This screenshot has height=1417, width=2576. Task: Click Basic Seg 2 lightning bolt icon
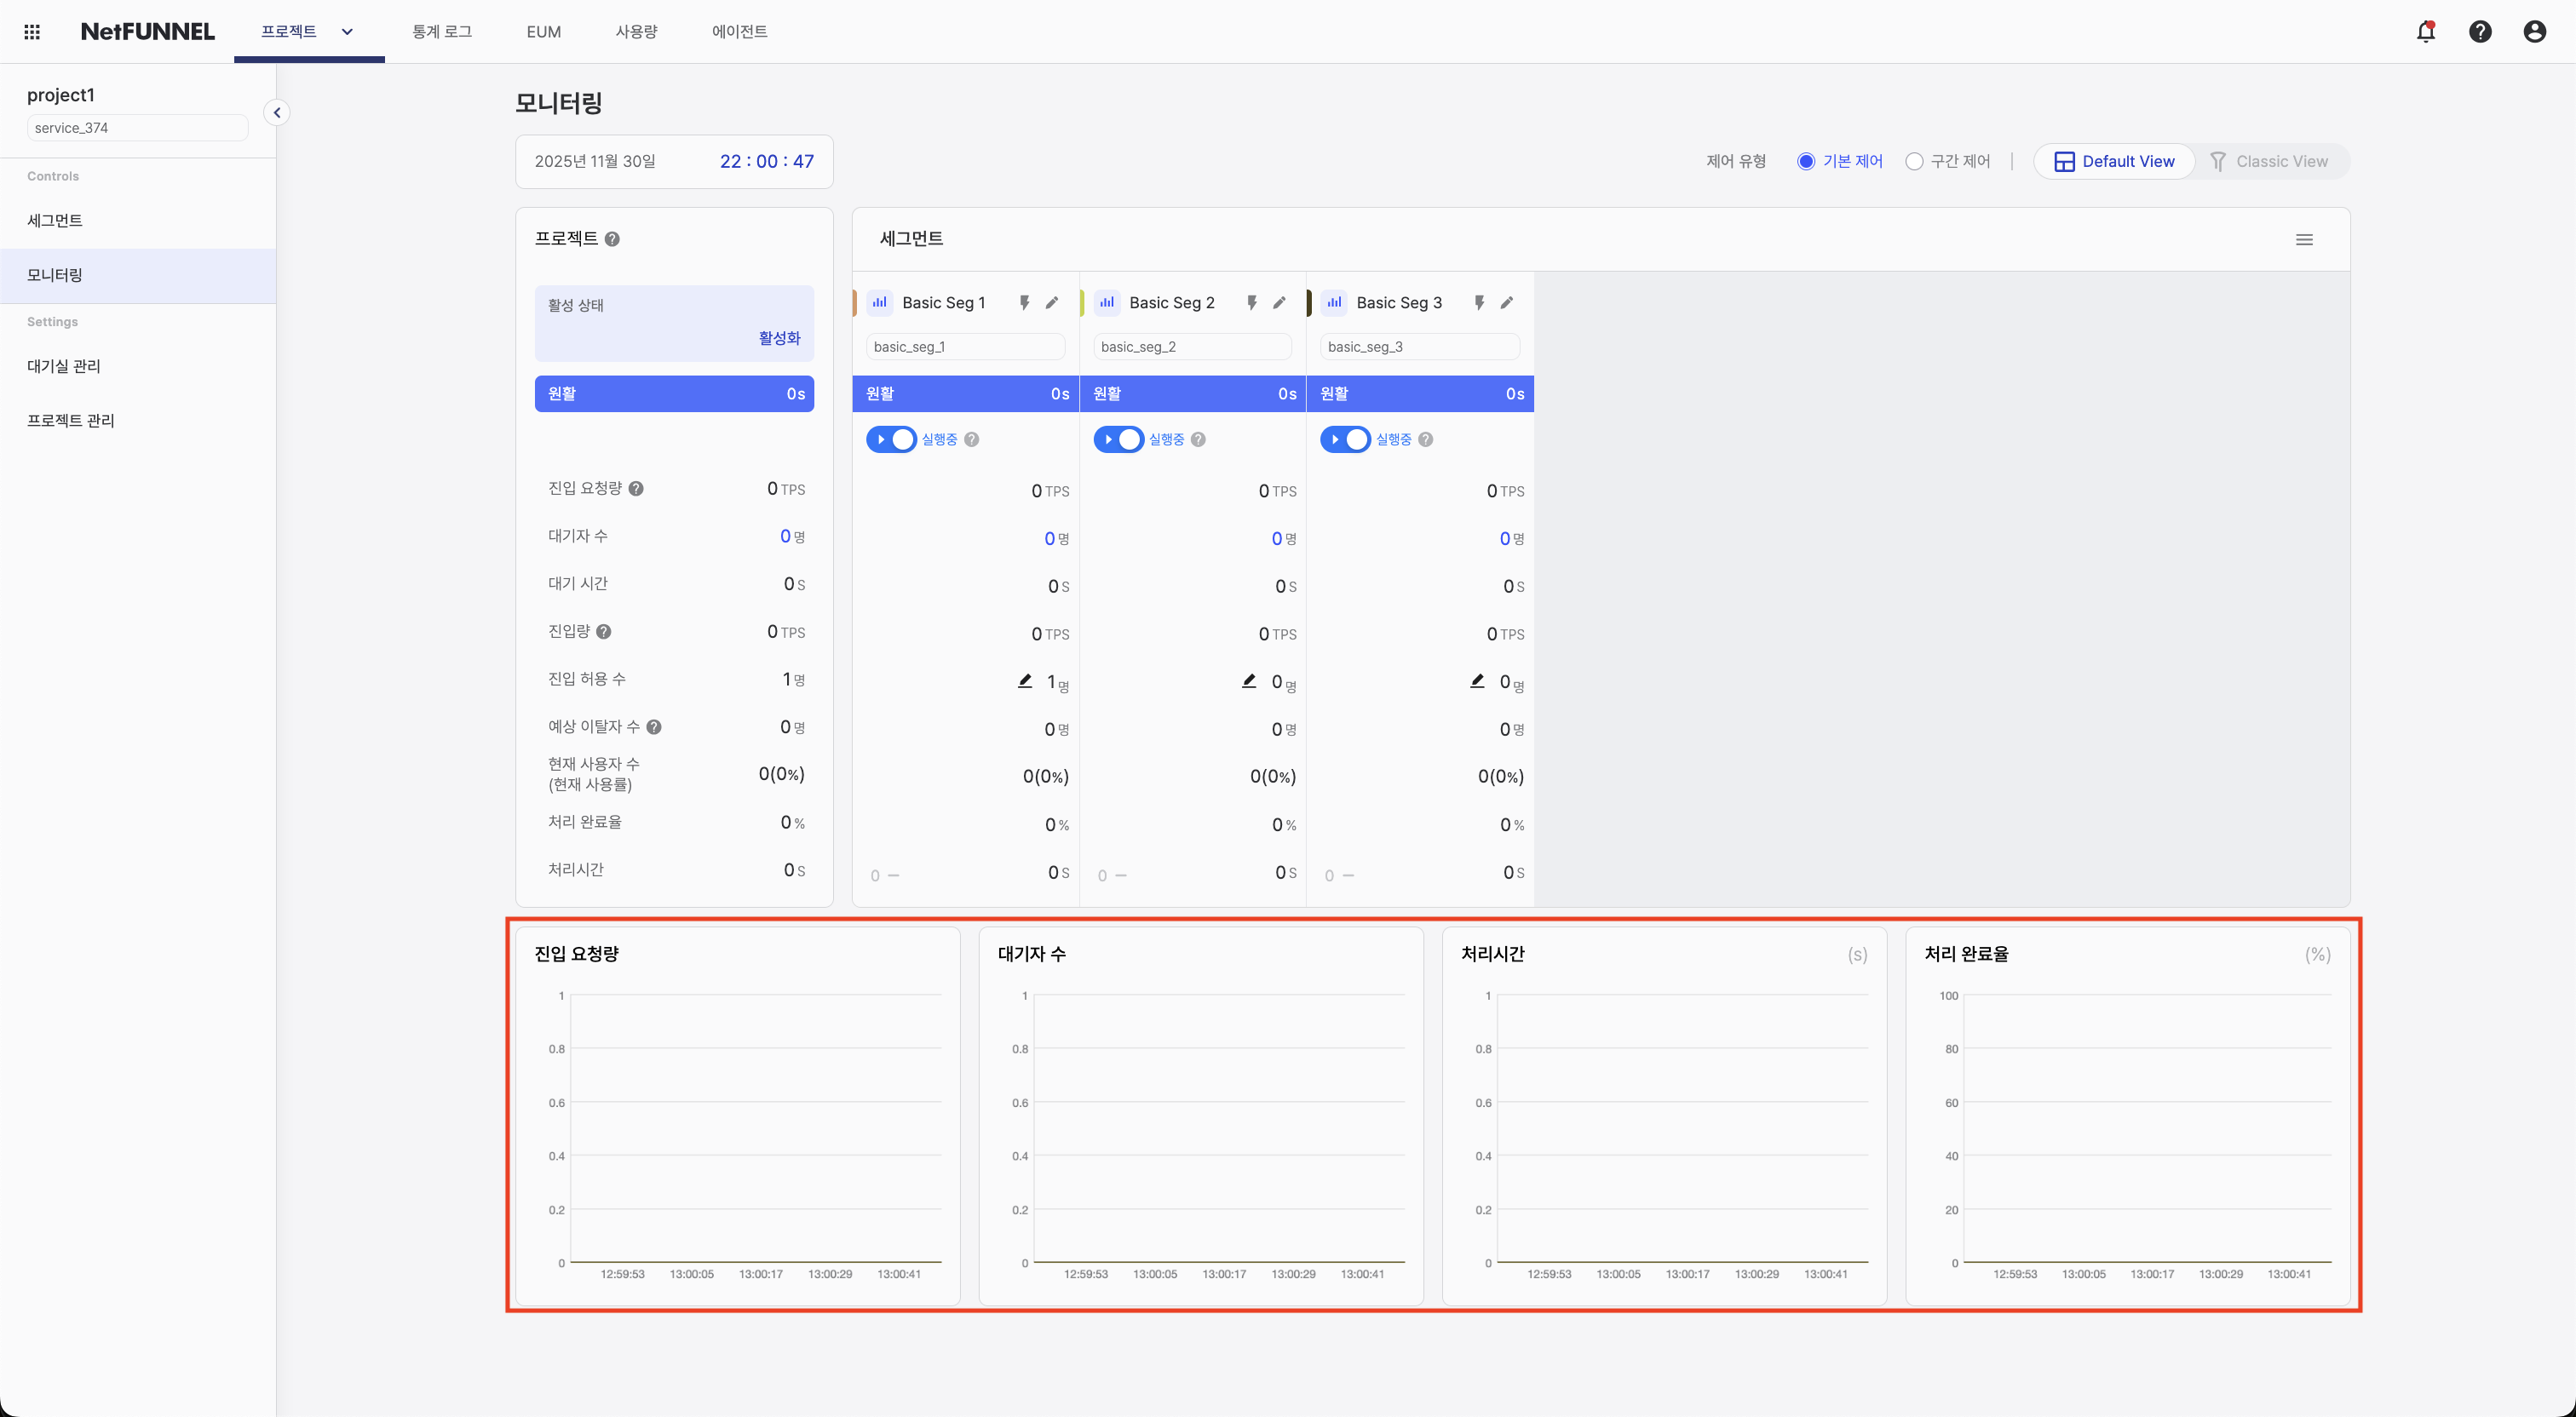click(1251, 302)
